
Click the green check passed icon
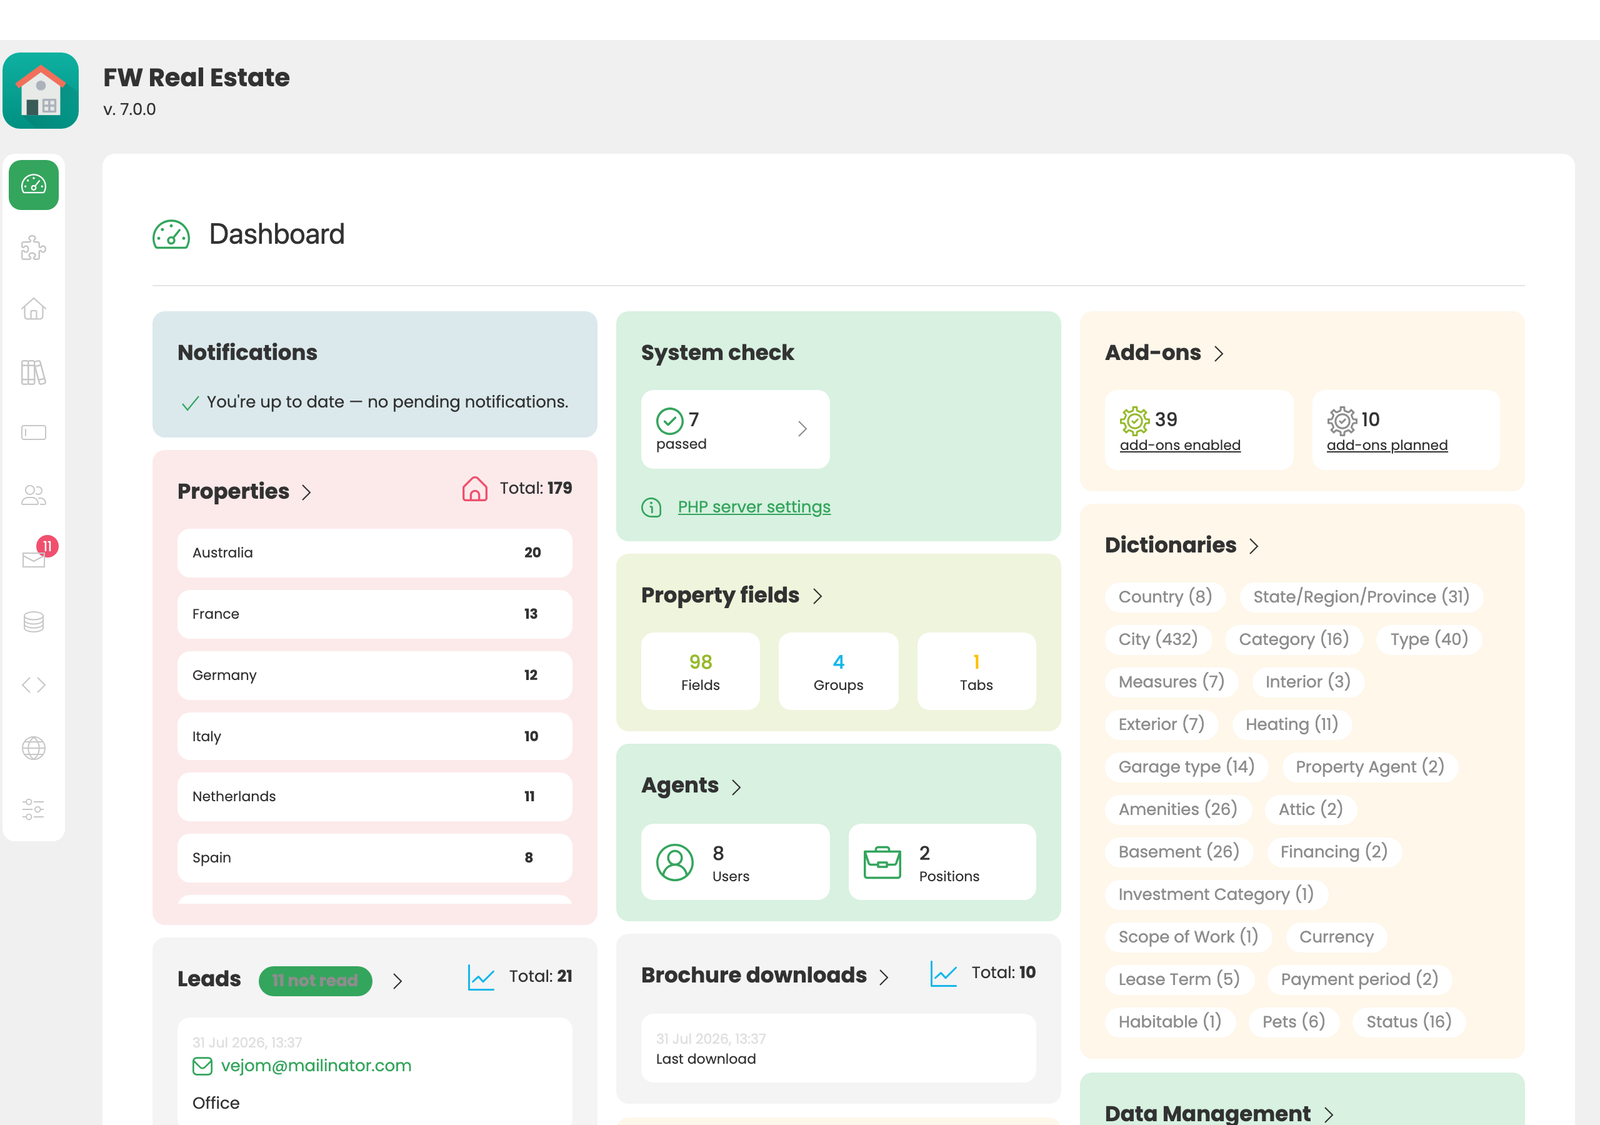click(x=670, y=421)
